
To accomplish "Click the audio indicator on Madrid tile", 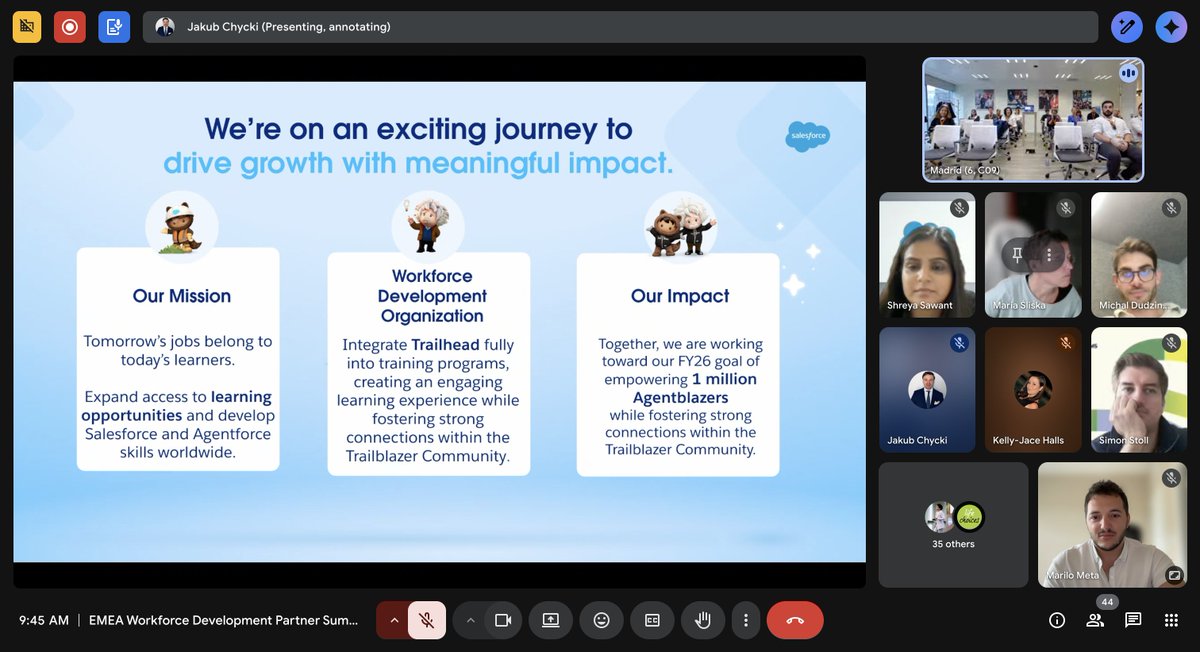I will 1129,73.
